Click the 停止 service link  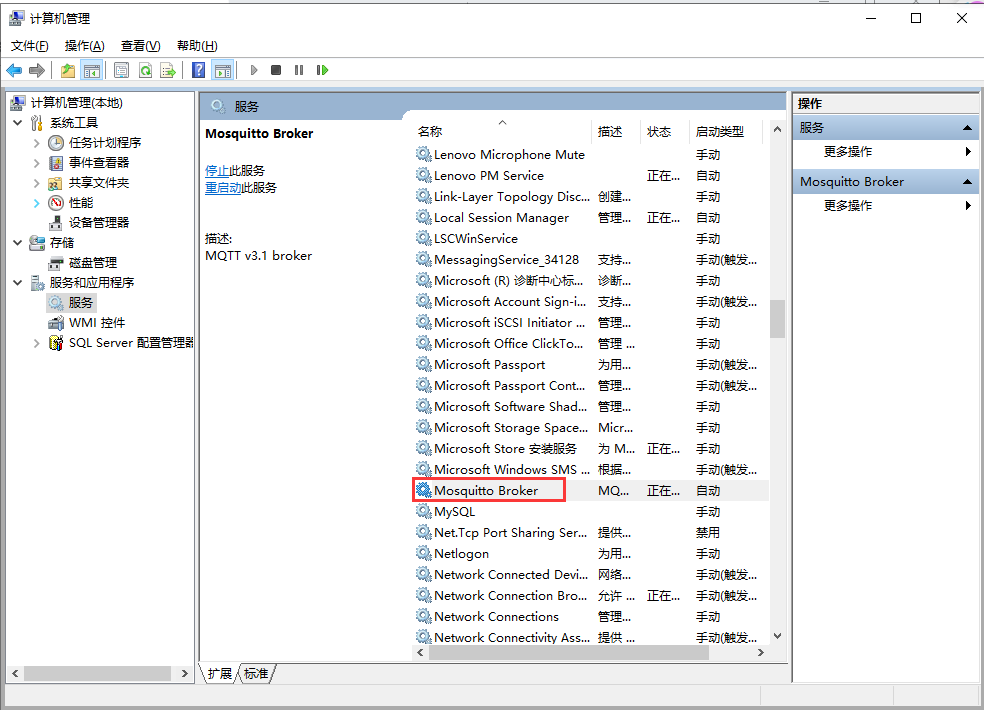(x=217, y=171)
